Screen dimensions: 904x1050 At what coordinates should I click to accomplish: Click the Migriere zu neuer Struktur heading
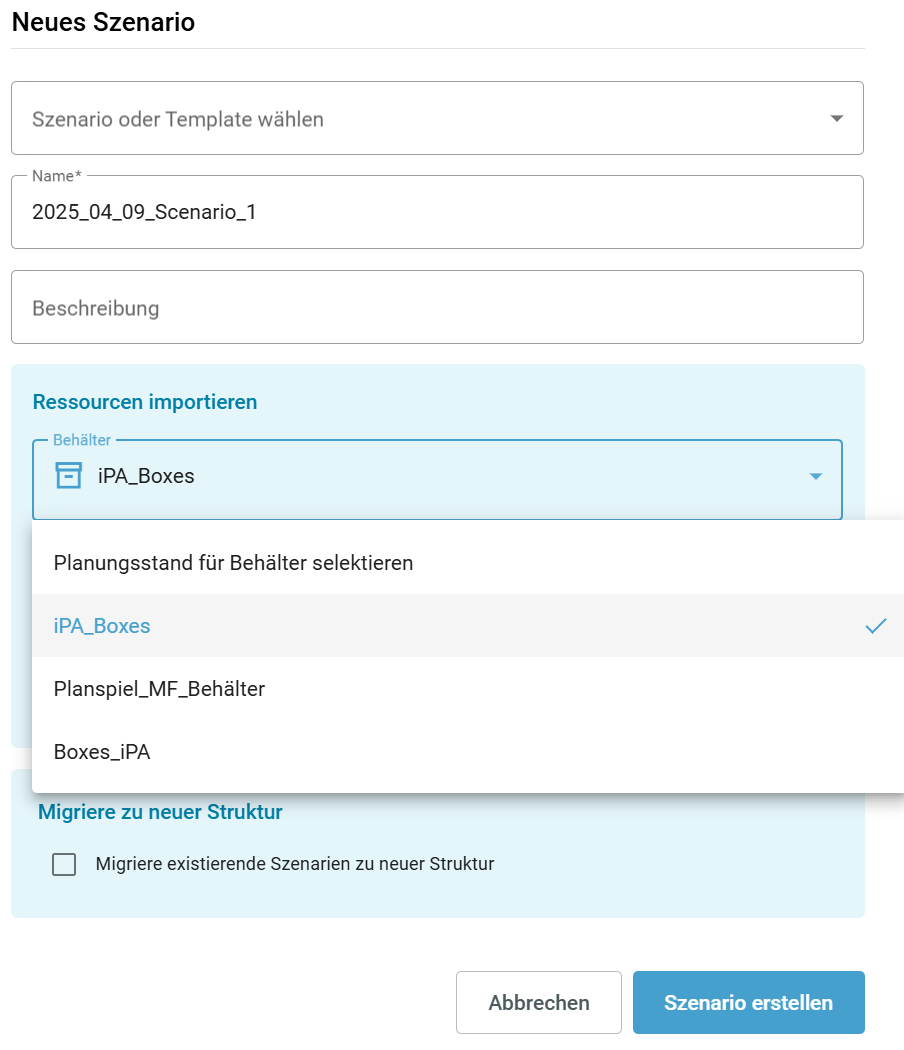click(x=160, y=812)
